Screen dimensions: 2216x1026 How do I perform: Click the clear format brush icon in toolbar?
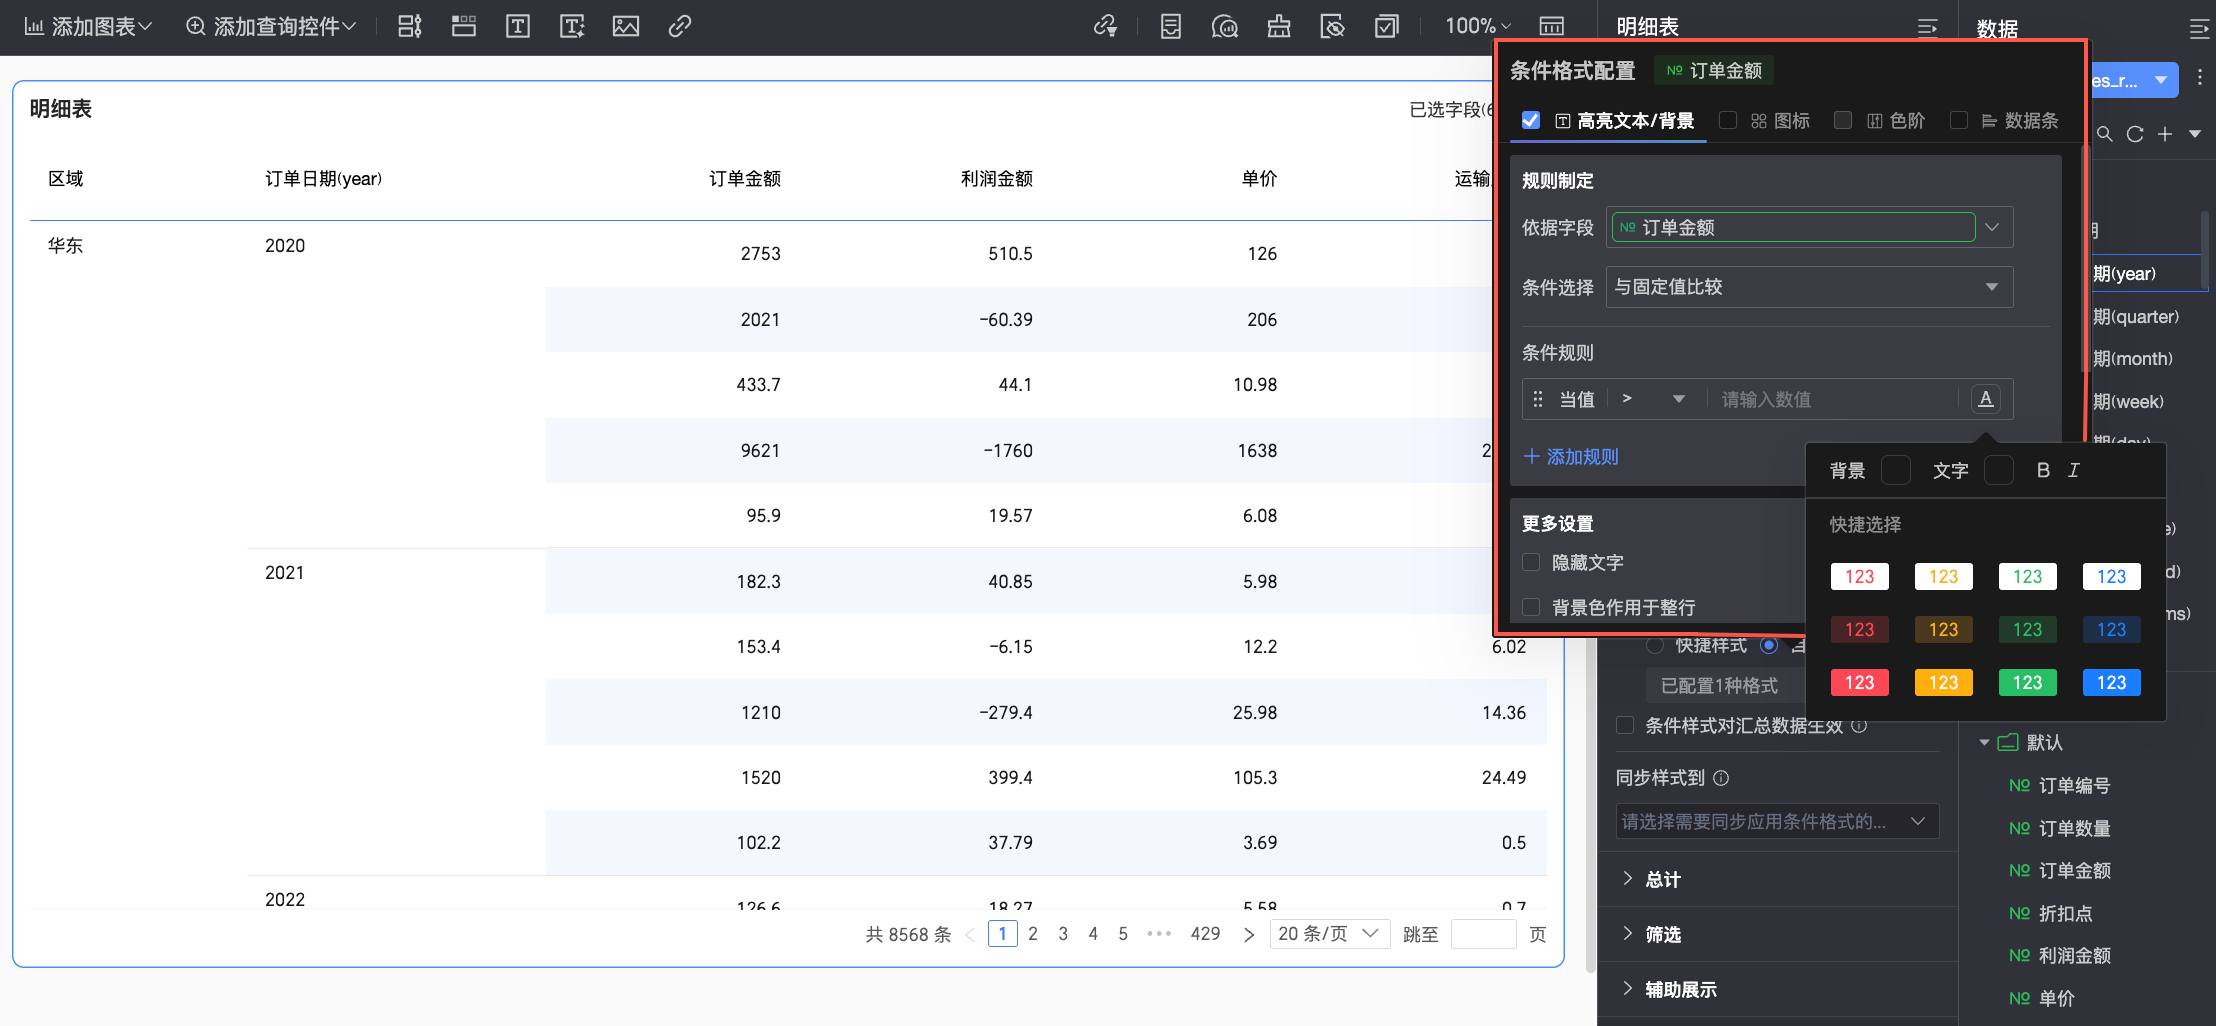coord(1279,27)
